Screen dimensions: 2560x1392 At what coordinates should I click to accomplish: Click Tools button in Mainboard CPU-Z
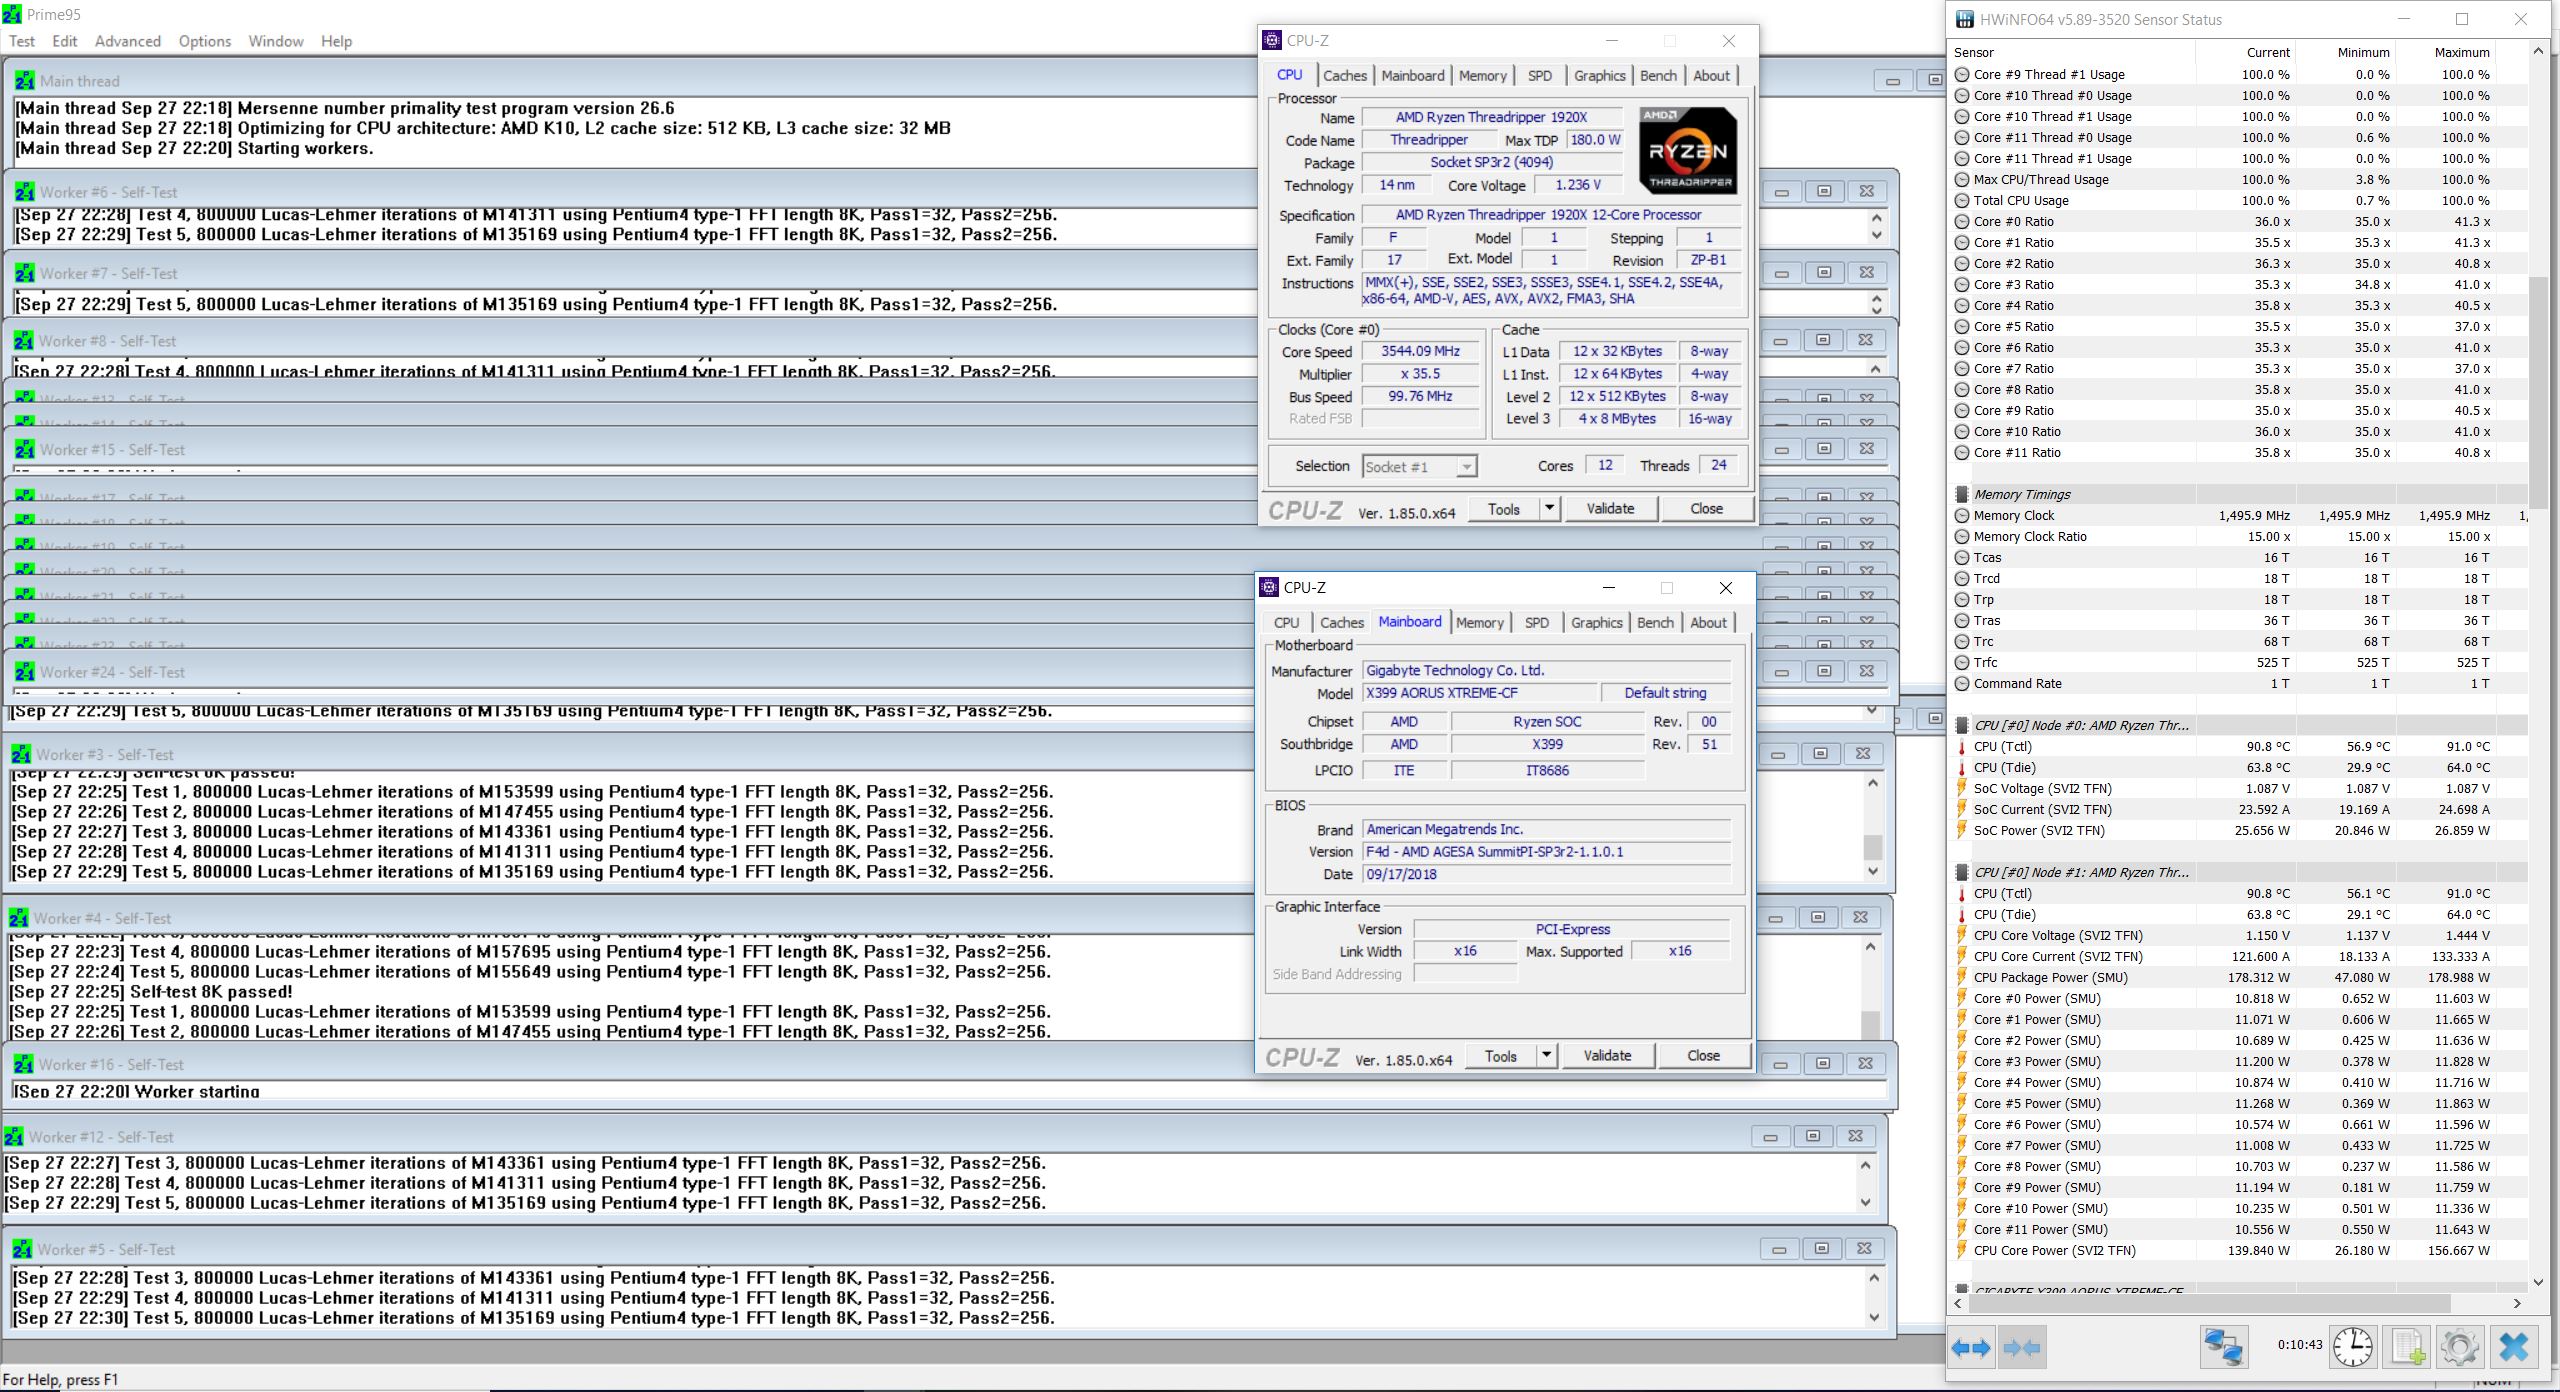coord(1500,1055)
